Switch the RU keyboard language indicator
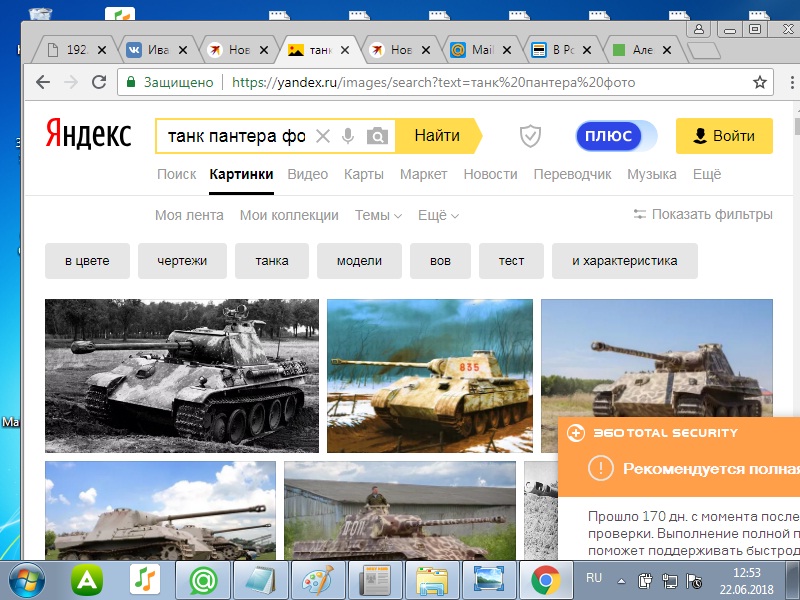800x600 pixels. point(594,578)
